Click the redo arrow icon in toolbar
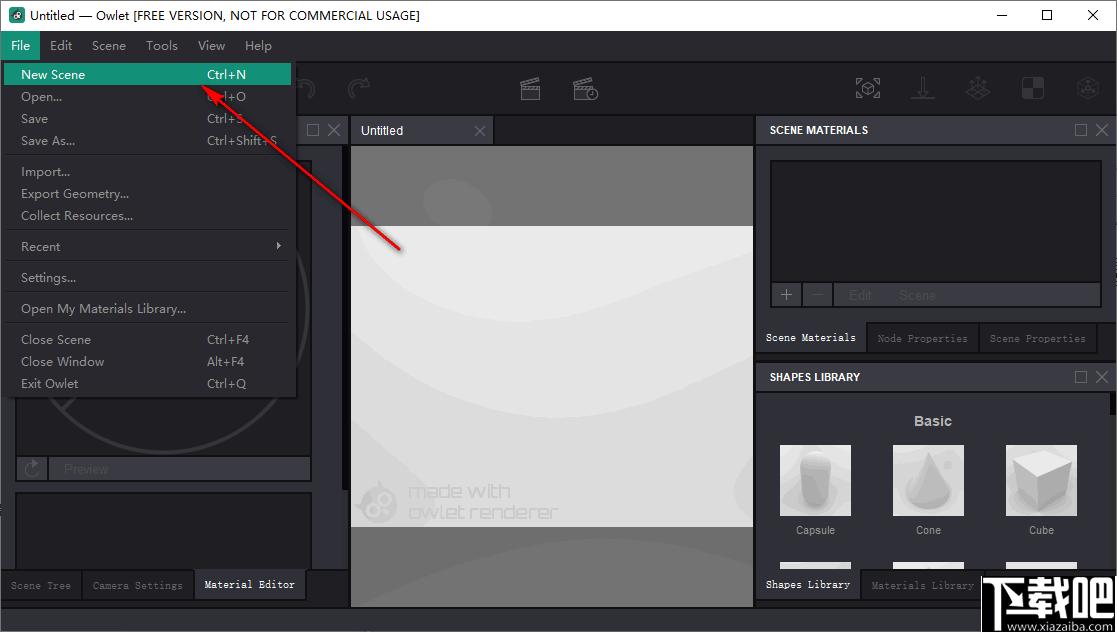Image resolution: width=1117 pixels, height=632 pixels. 358,89
